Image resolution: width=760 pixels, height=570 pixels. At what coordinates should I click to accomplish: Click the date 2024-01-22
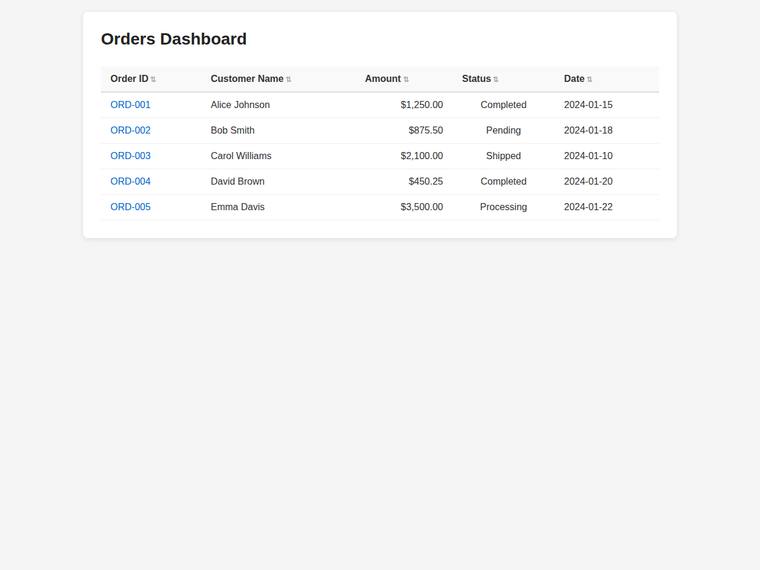588,207
